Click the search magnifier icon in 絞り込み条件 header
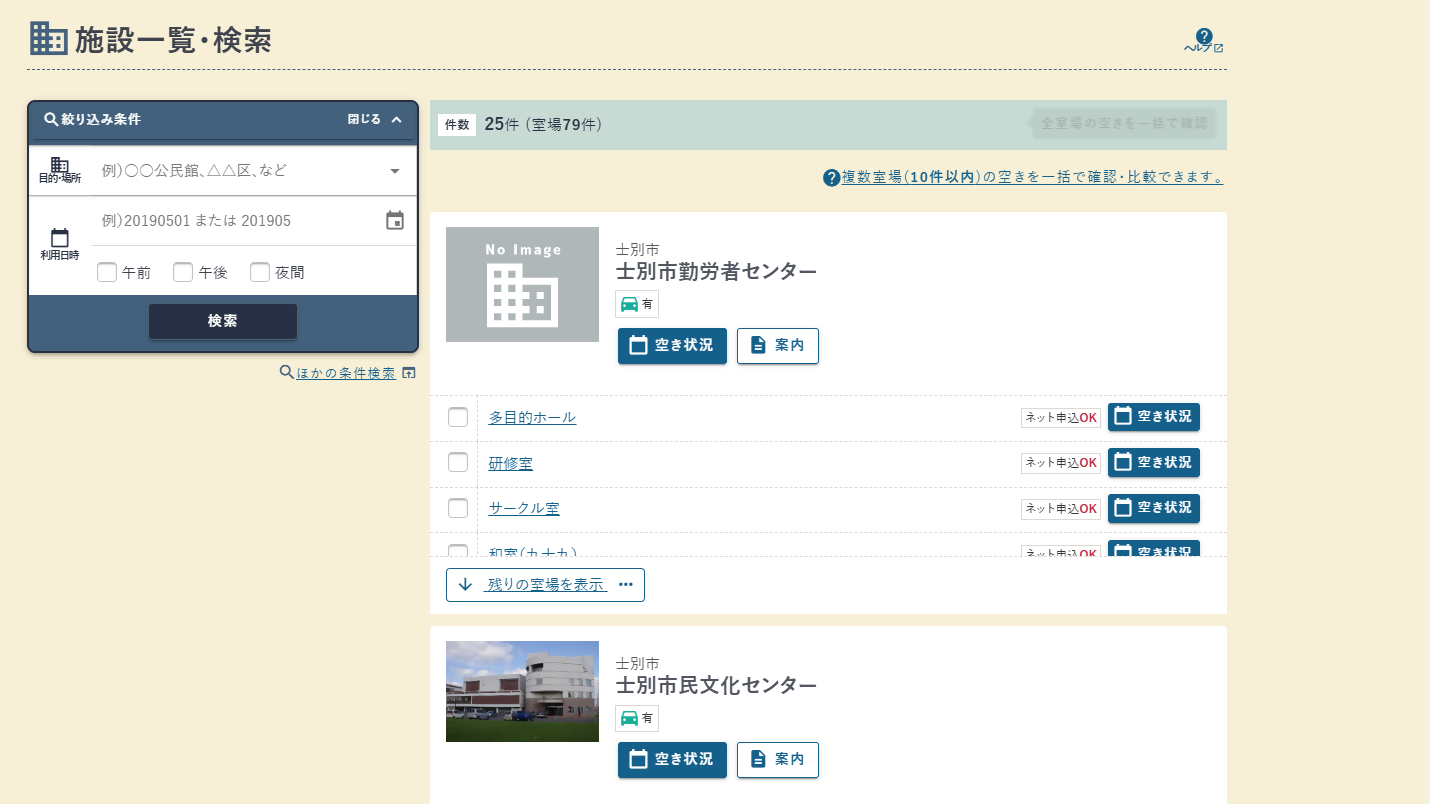Screen dimensions: 1430x804 point(51,119)
